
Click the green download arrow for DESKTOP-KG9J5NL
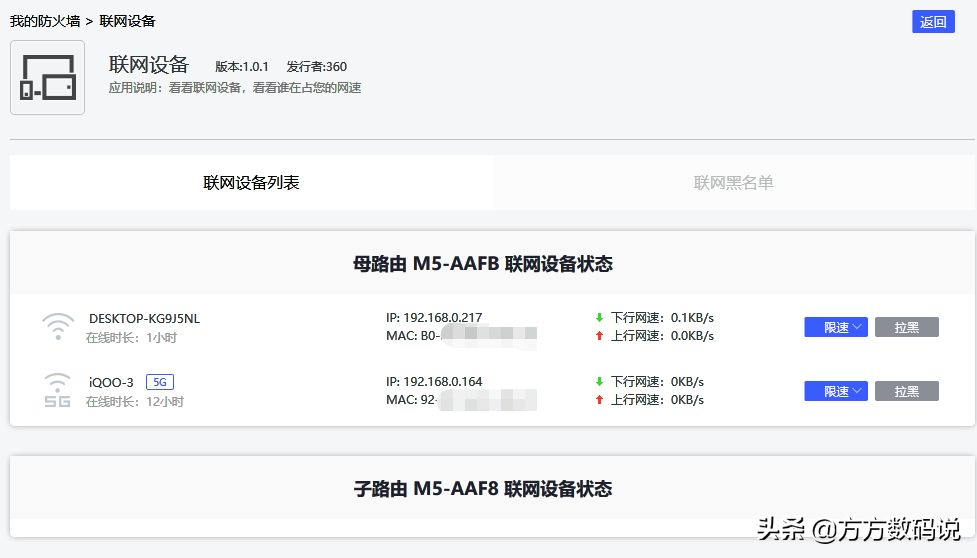[599, 318]
